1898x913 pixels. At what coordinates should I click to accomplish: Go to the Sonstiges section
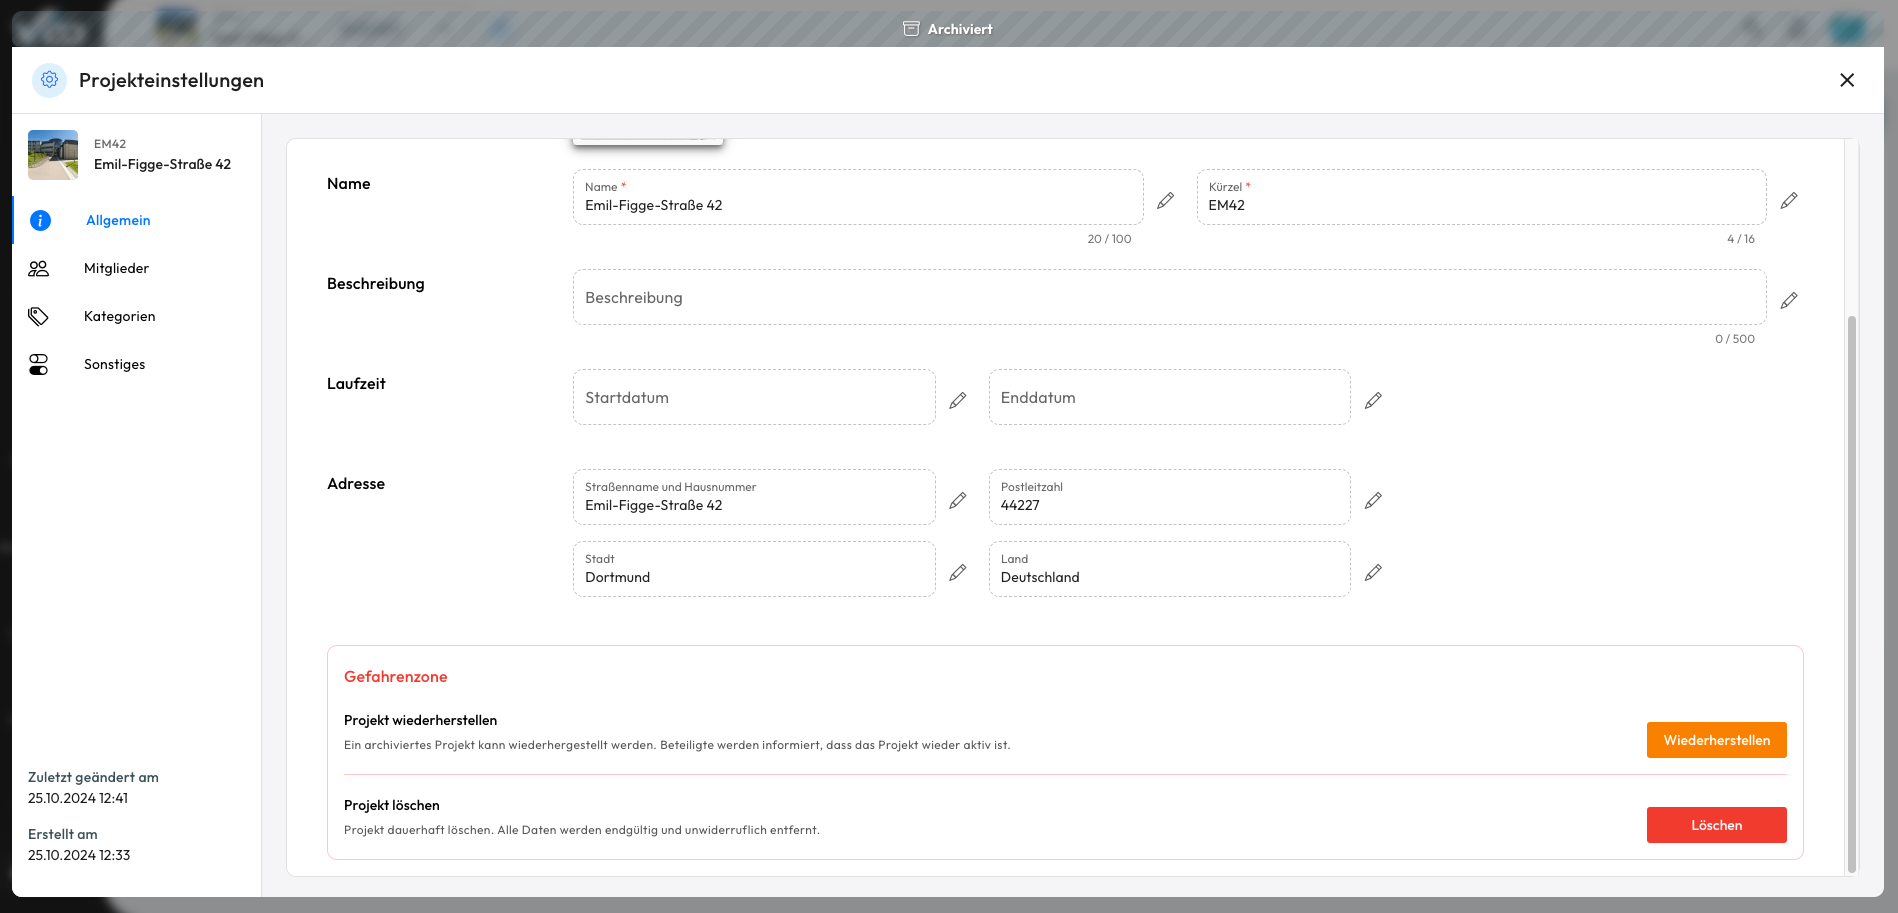coord(114,365)
